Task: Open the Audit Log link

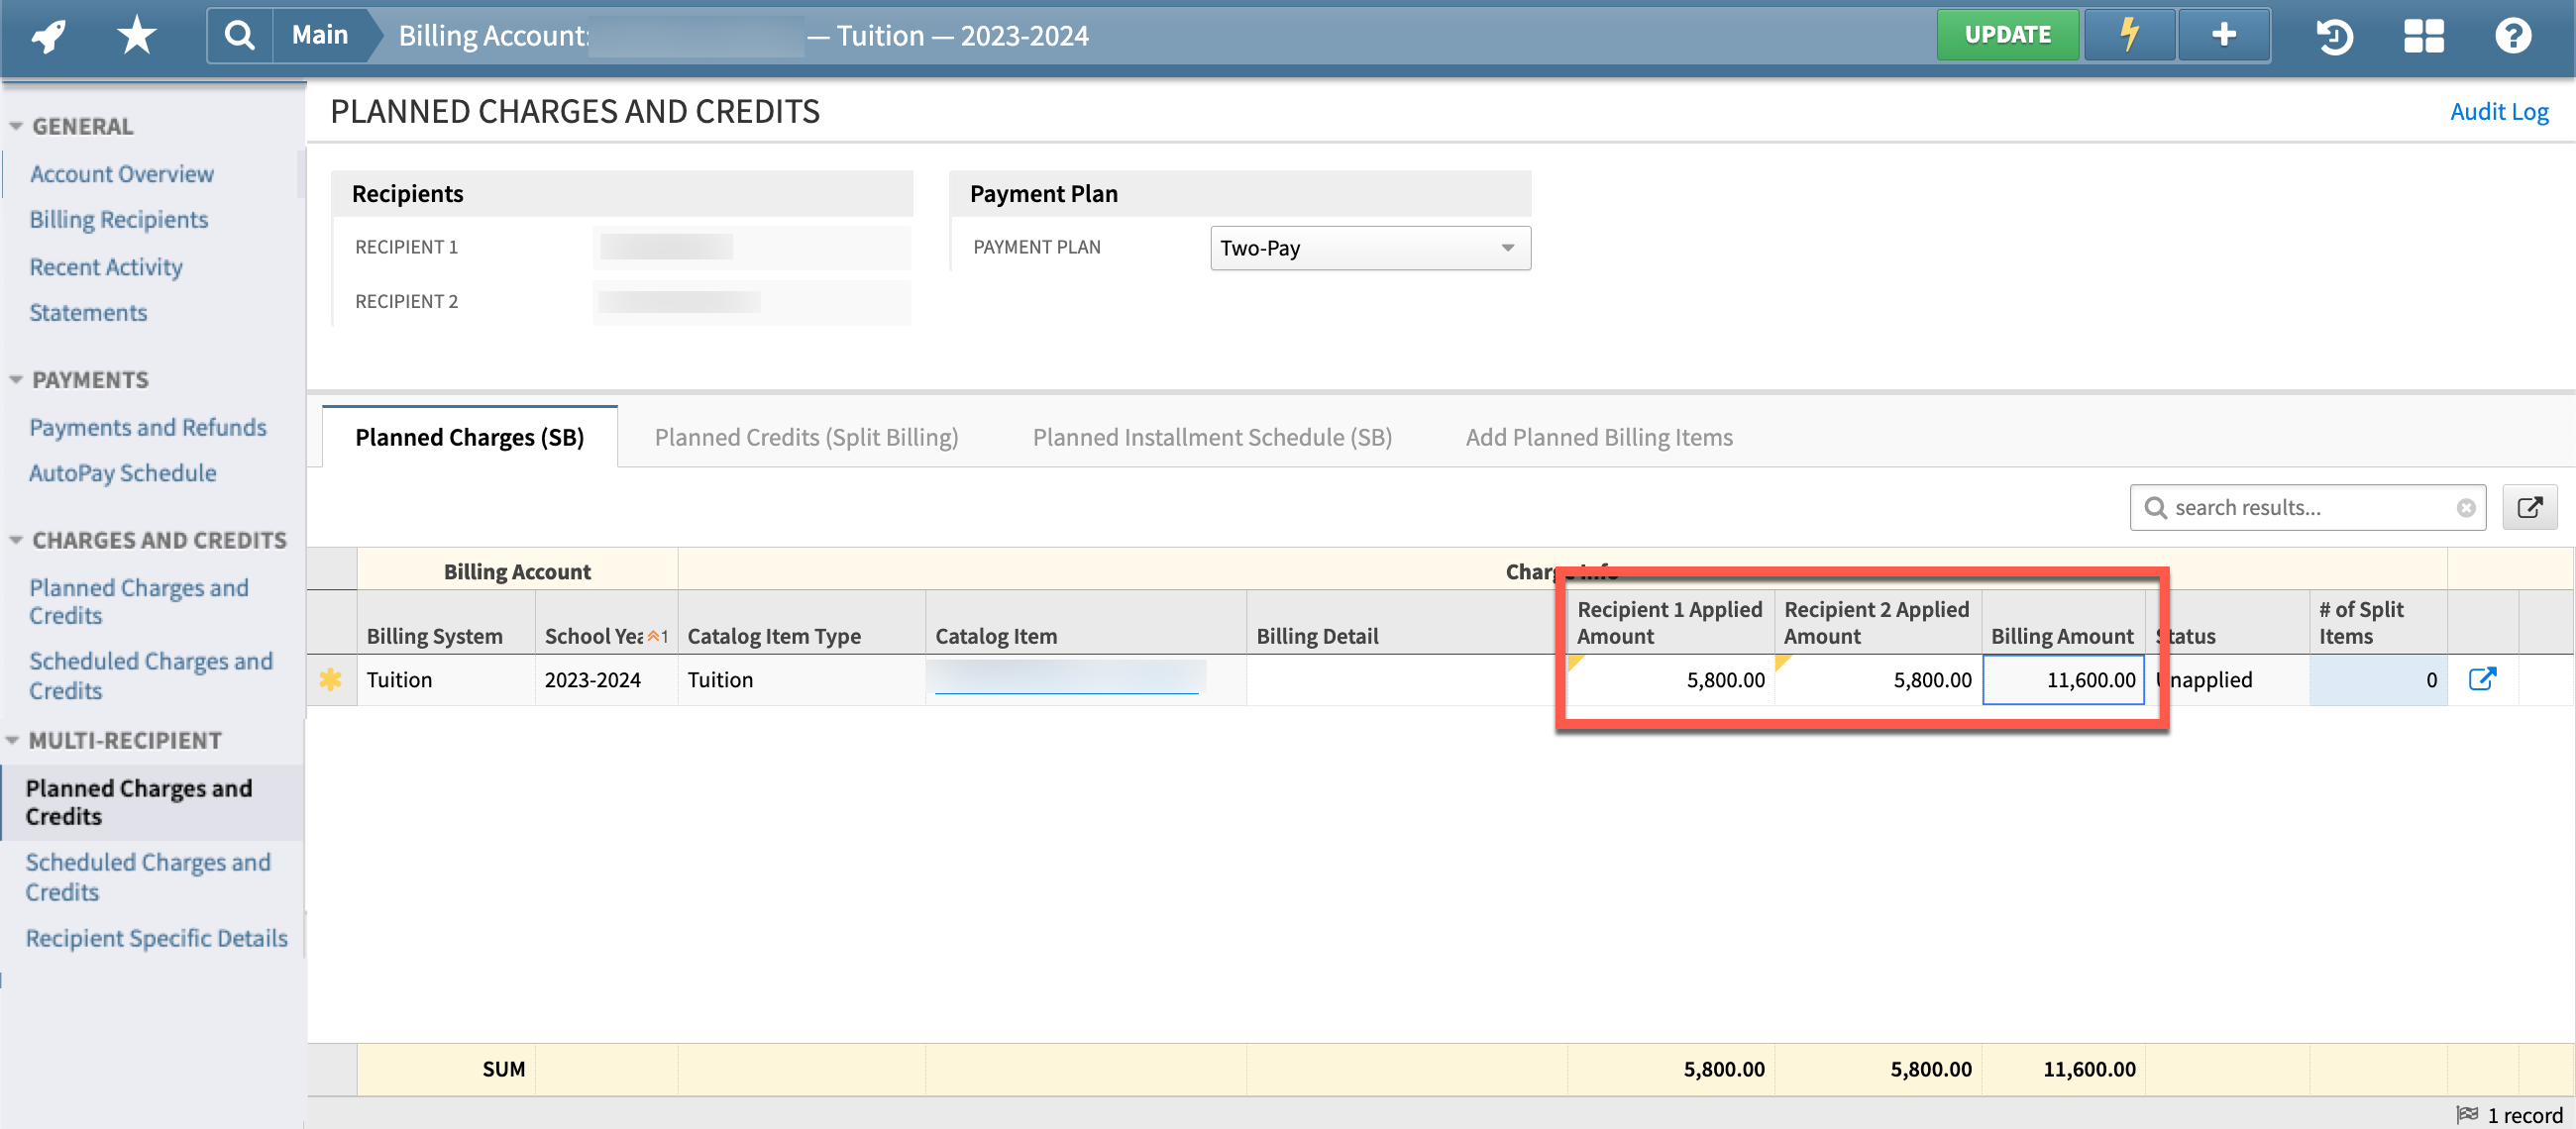Action: pos(2500,111)
